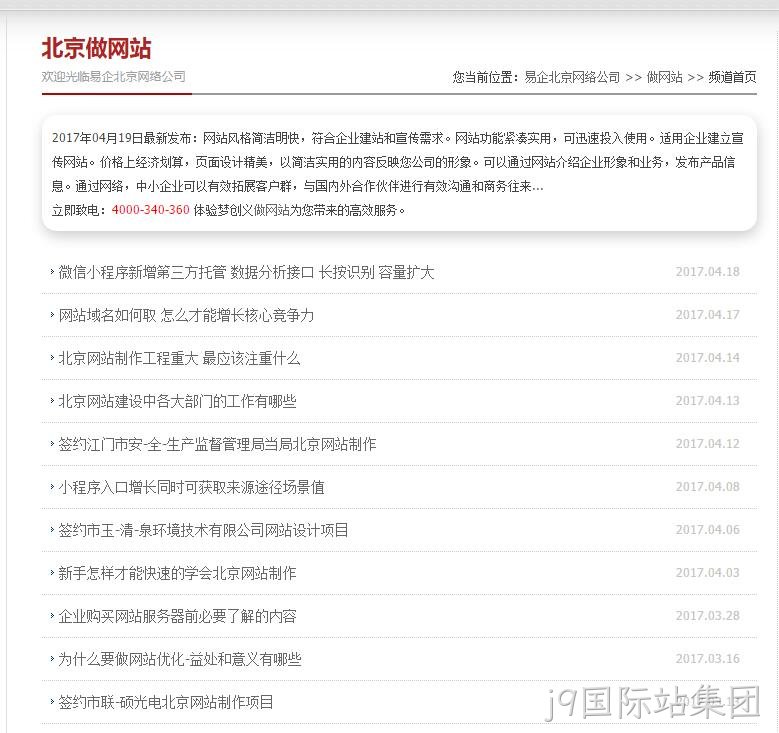The height and width of the screenshot is (733, 779).
Task: Click breadcrumb item 频道首页
Action: (x=732, y=78)
